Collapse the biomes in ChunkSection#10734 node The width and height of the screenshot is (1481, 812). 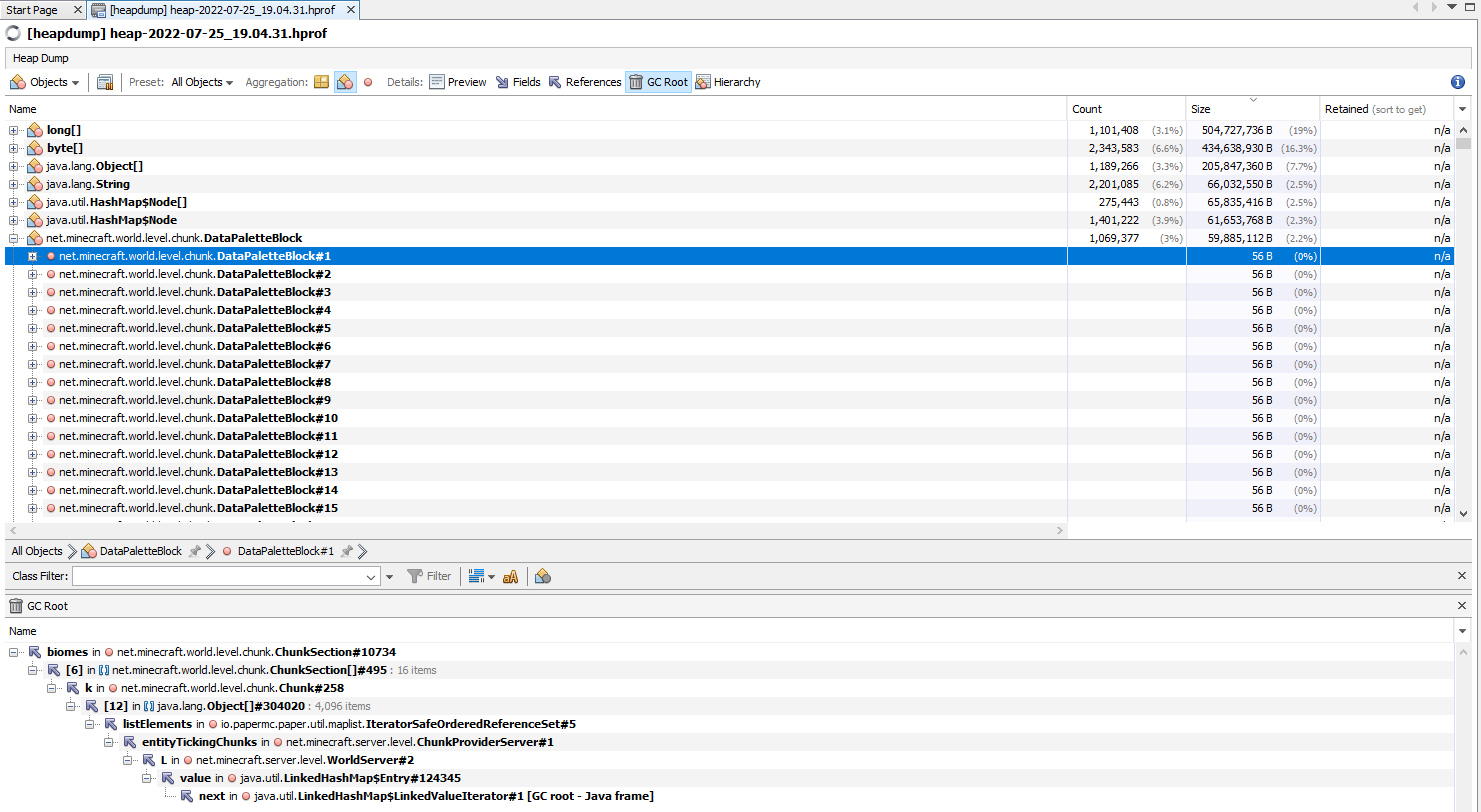14,652
